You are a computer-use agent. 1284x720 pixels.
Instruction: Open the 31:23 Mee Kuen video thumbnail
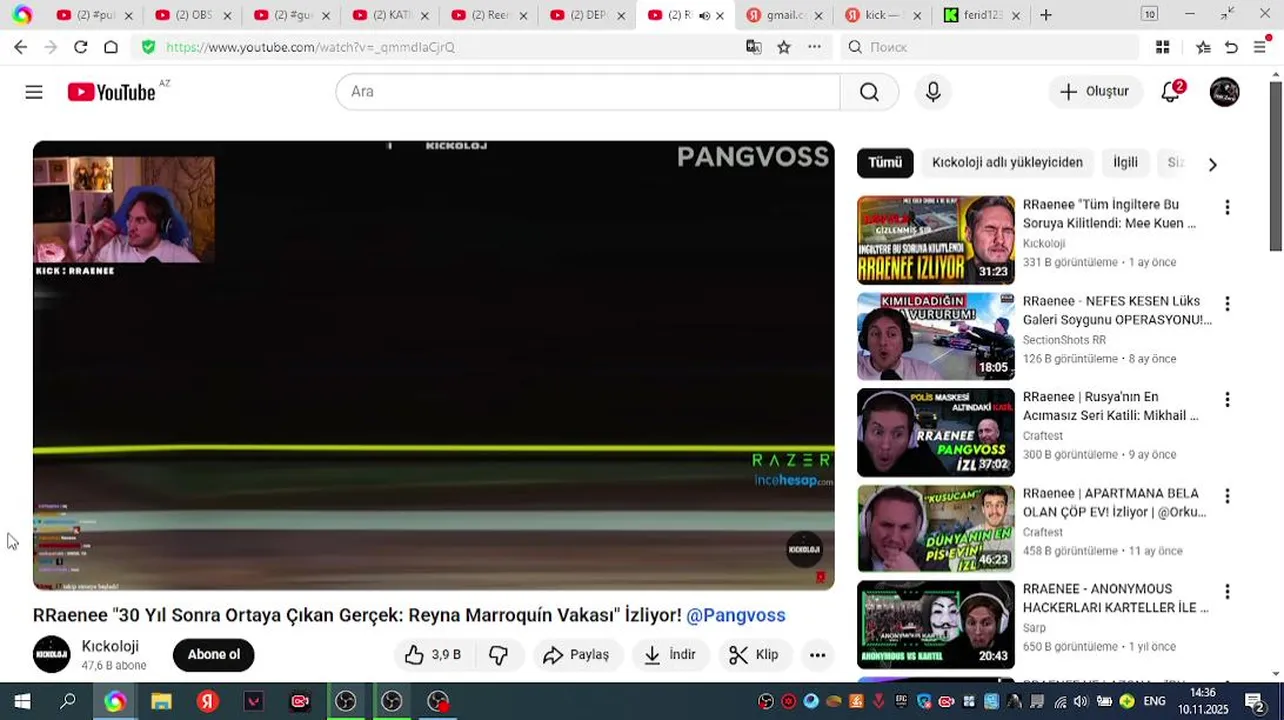936,240
